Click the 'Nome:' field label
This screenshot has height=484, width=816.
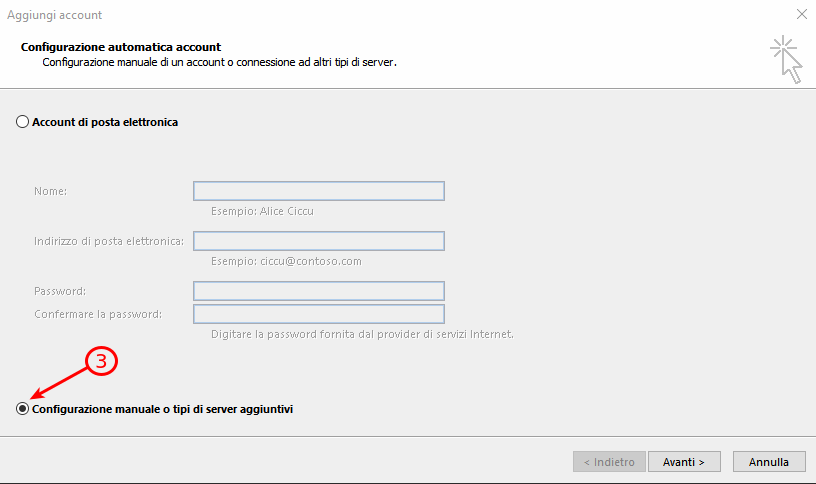tap(50, 191)
